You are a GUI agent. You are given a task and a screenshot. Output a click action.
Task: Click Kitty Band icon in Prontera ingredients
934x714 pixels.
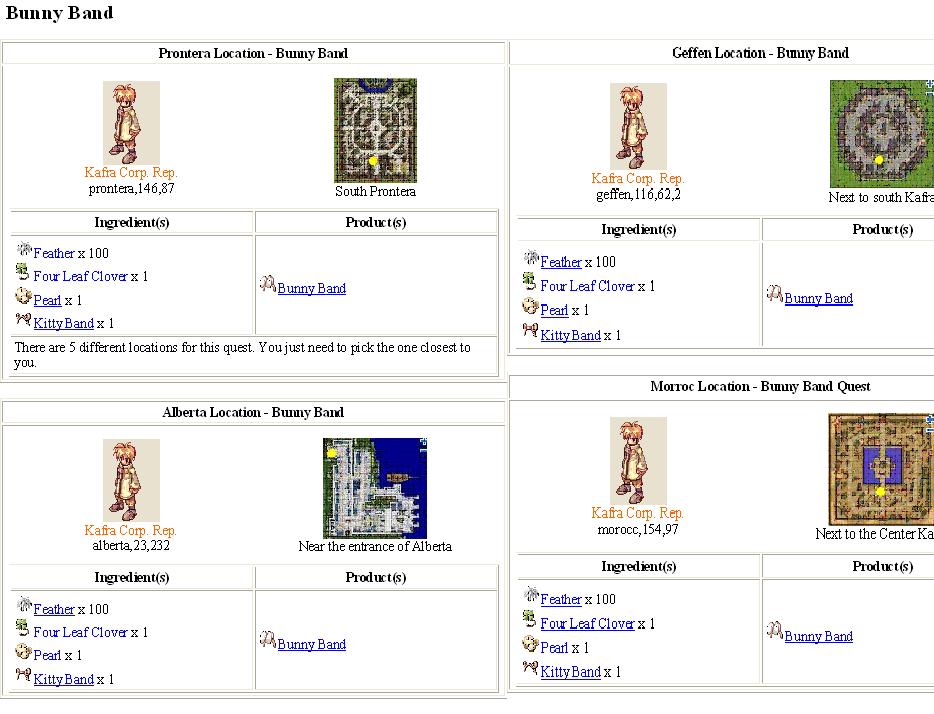pyautogui.click(x=23, y=320)
